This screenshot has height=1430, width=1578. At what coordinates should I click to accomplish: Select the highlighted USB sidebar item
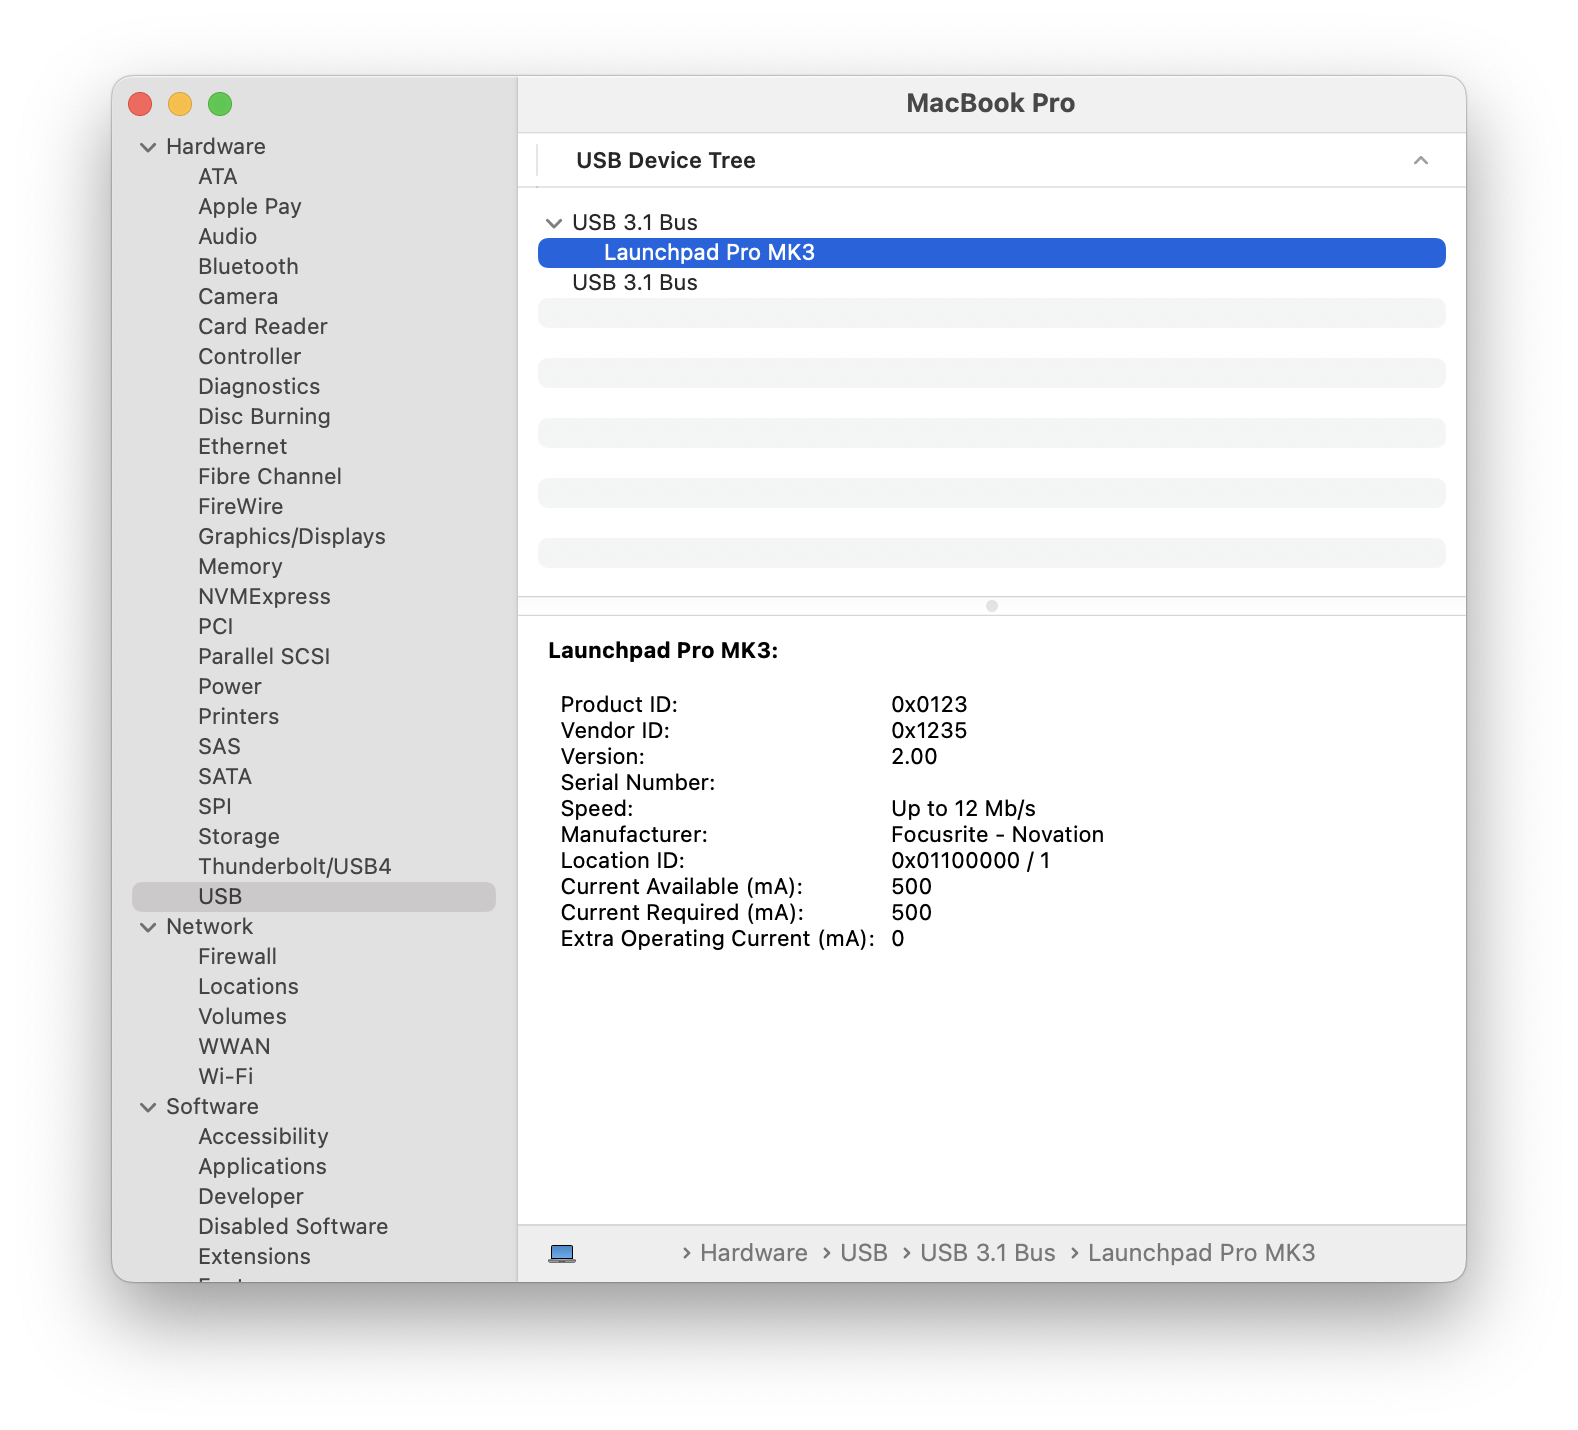[x=314, y=897]
